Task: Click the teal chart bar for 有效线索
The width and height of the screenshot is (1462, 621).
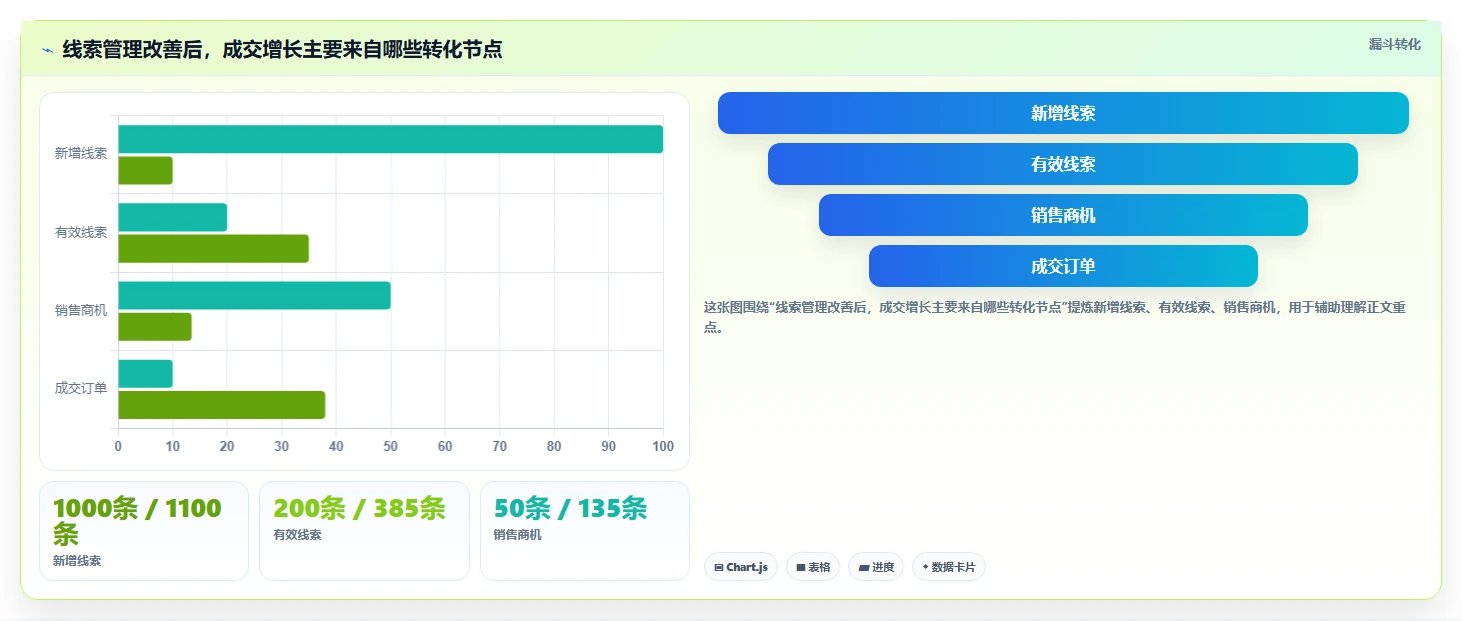Action: [172, 217]
